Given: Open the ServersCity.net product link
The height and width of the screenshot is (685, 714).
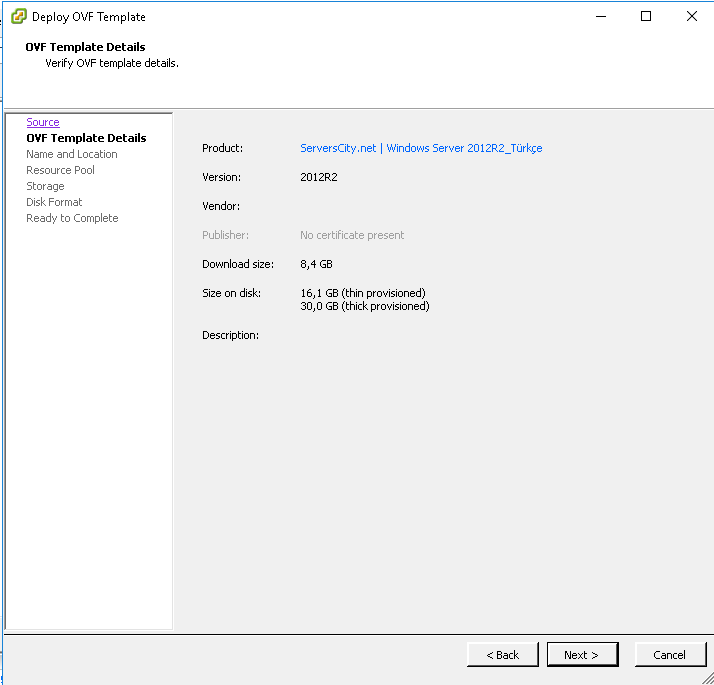Looking at the screenshot, I should (421, 148).
